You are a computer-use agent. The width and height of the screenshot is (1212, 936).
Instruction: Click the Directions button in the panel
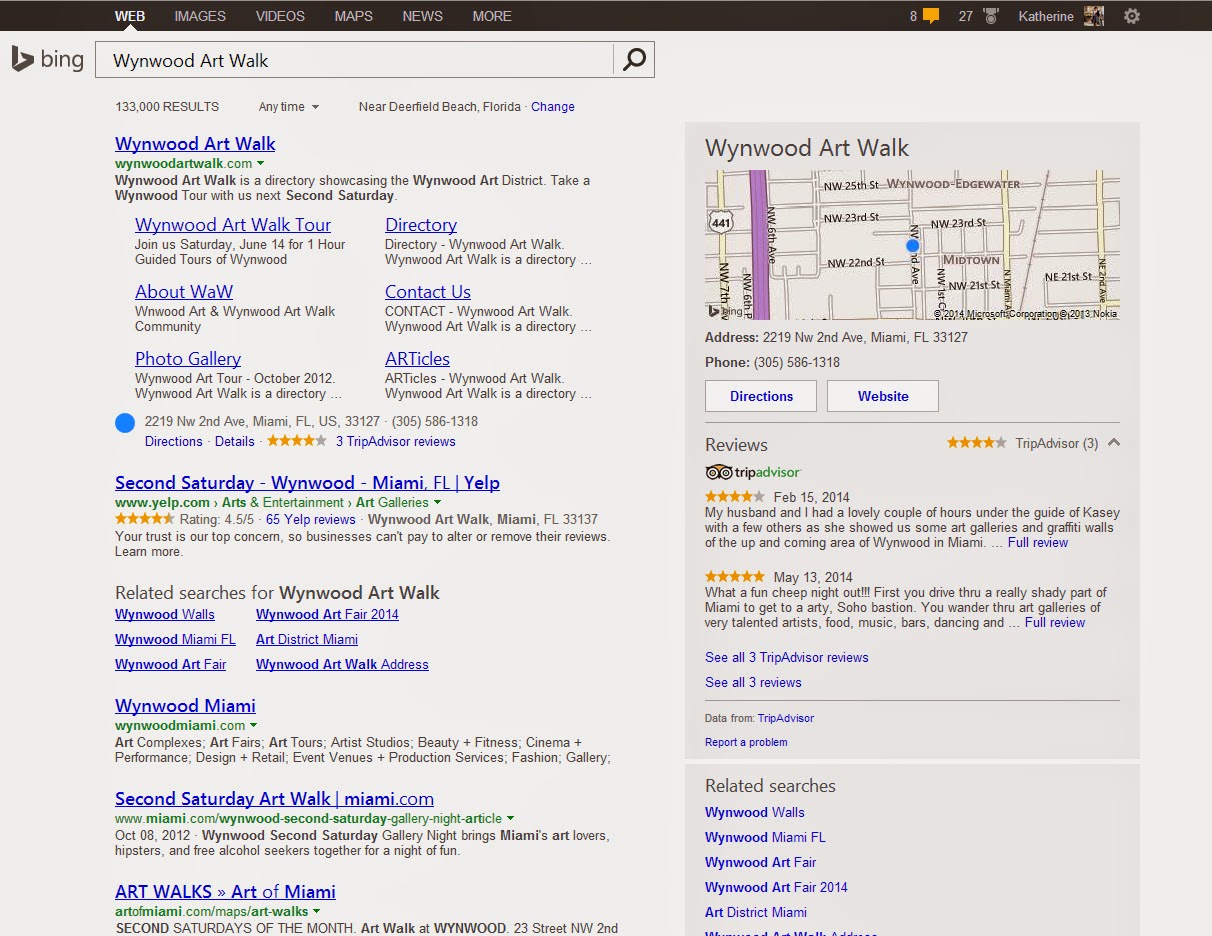761,396
